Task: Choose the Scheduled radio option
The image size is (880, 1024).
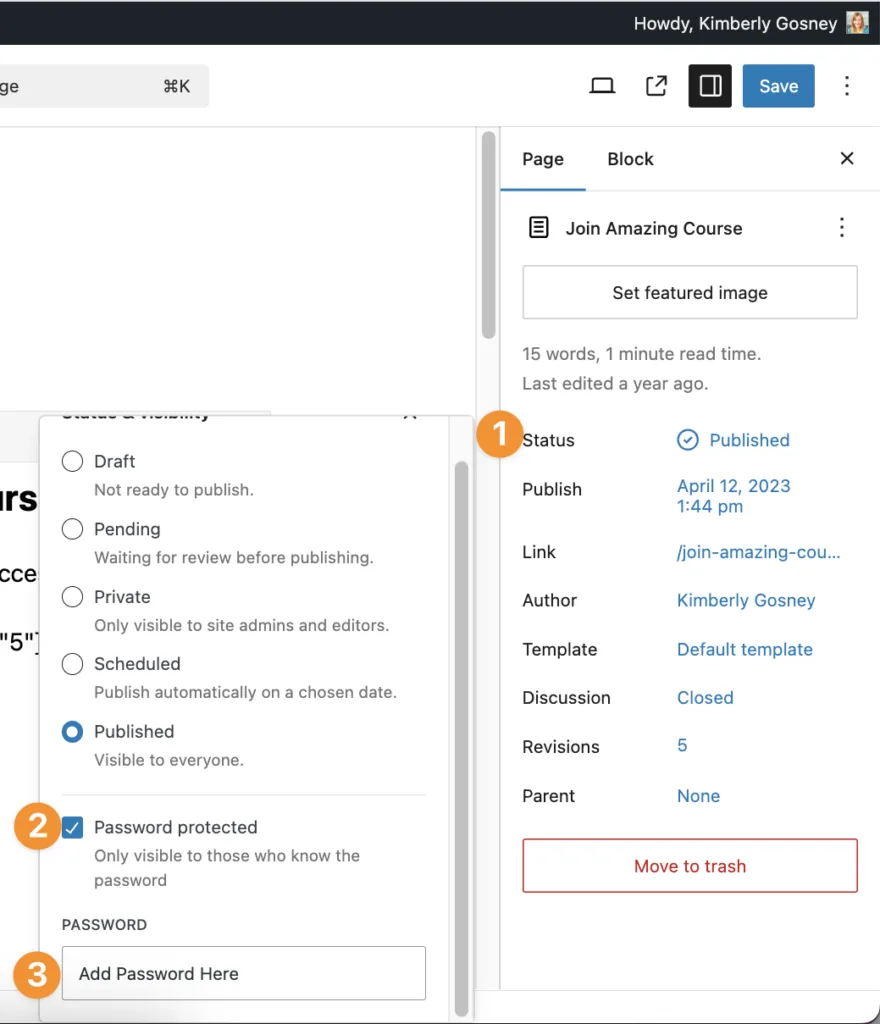Action: point(72,664)
